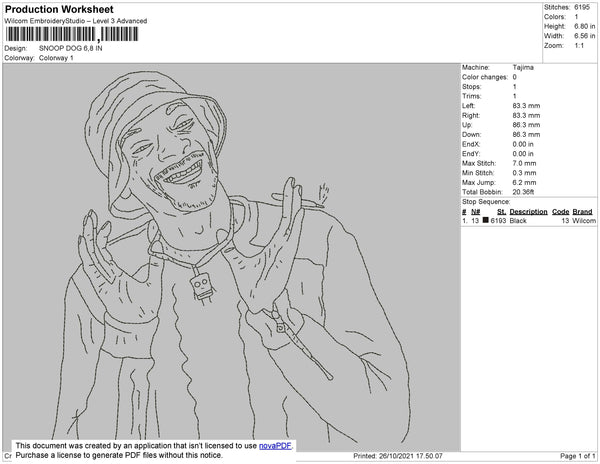This screenshot has width=600, height=464.
Task: Select the 'Stop Sequence:' label
Action: (x=486, y=202)
